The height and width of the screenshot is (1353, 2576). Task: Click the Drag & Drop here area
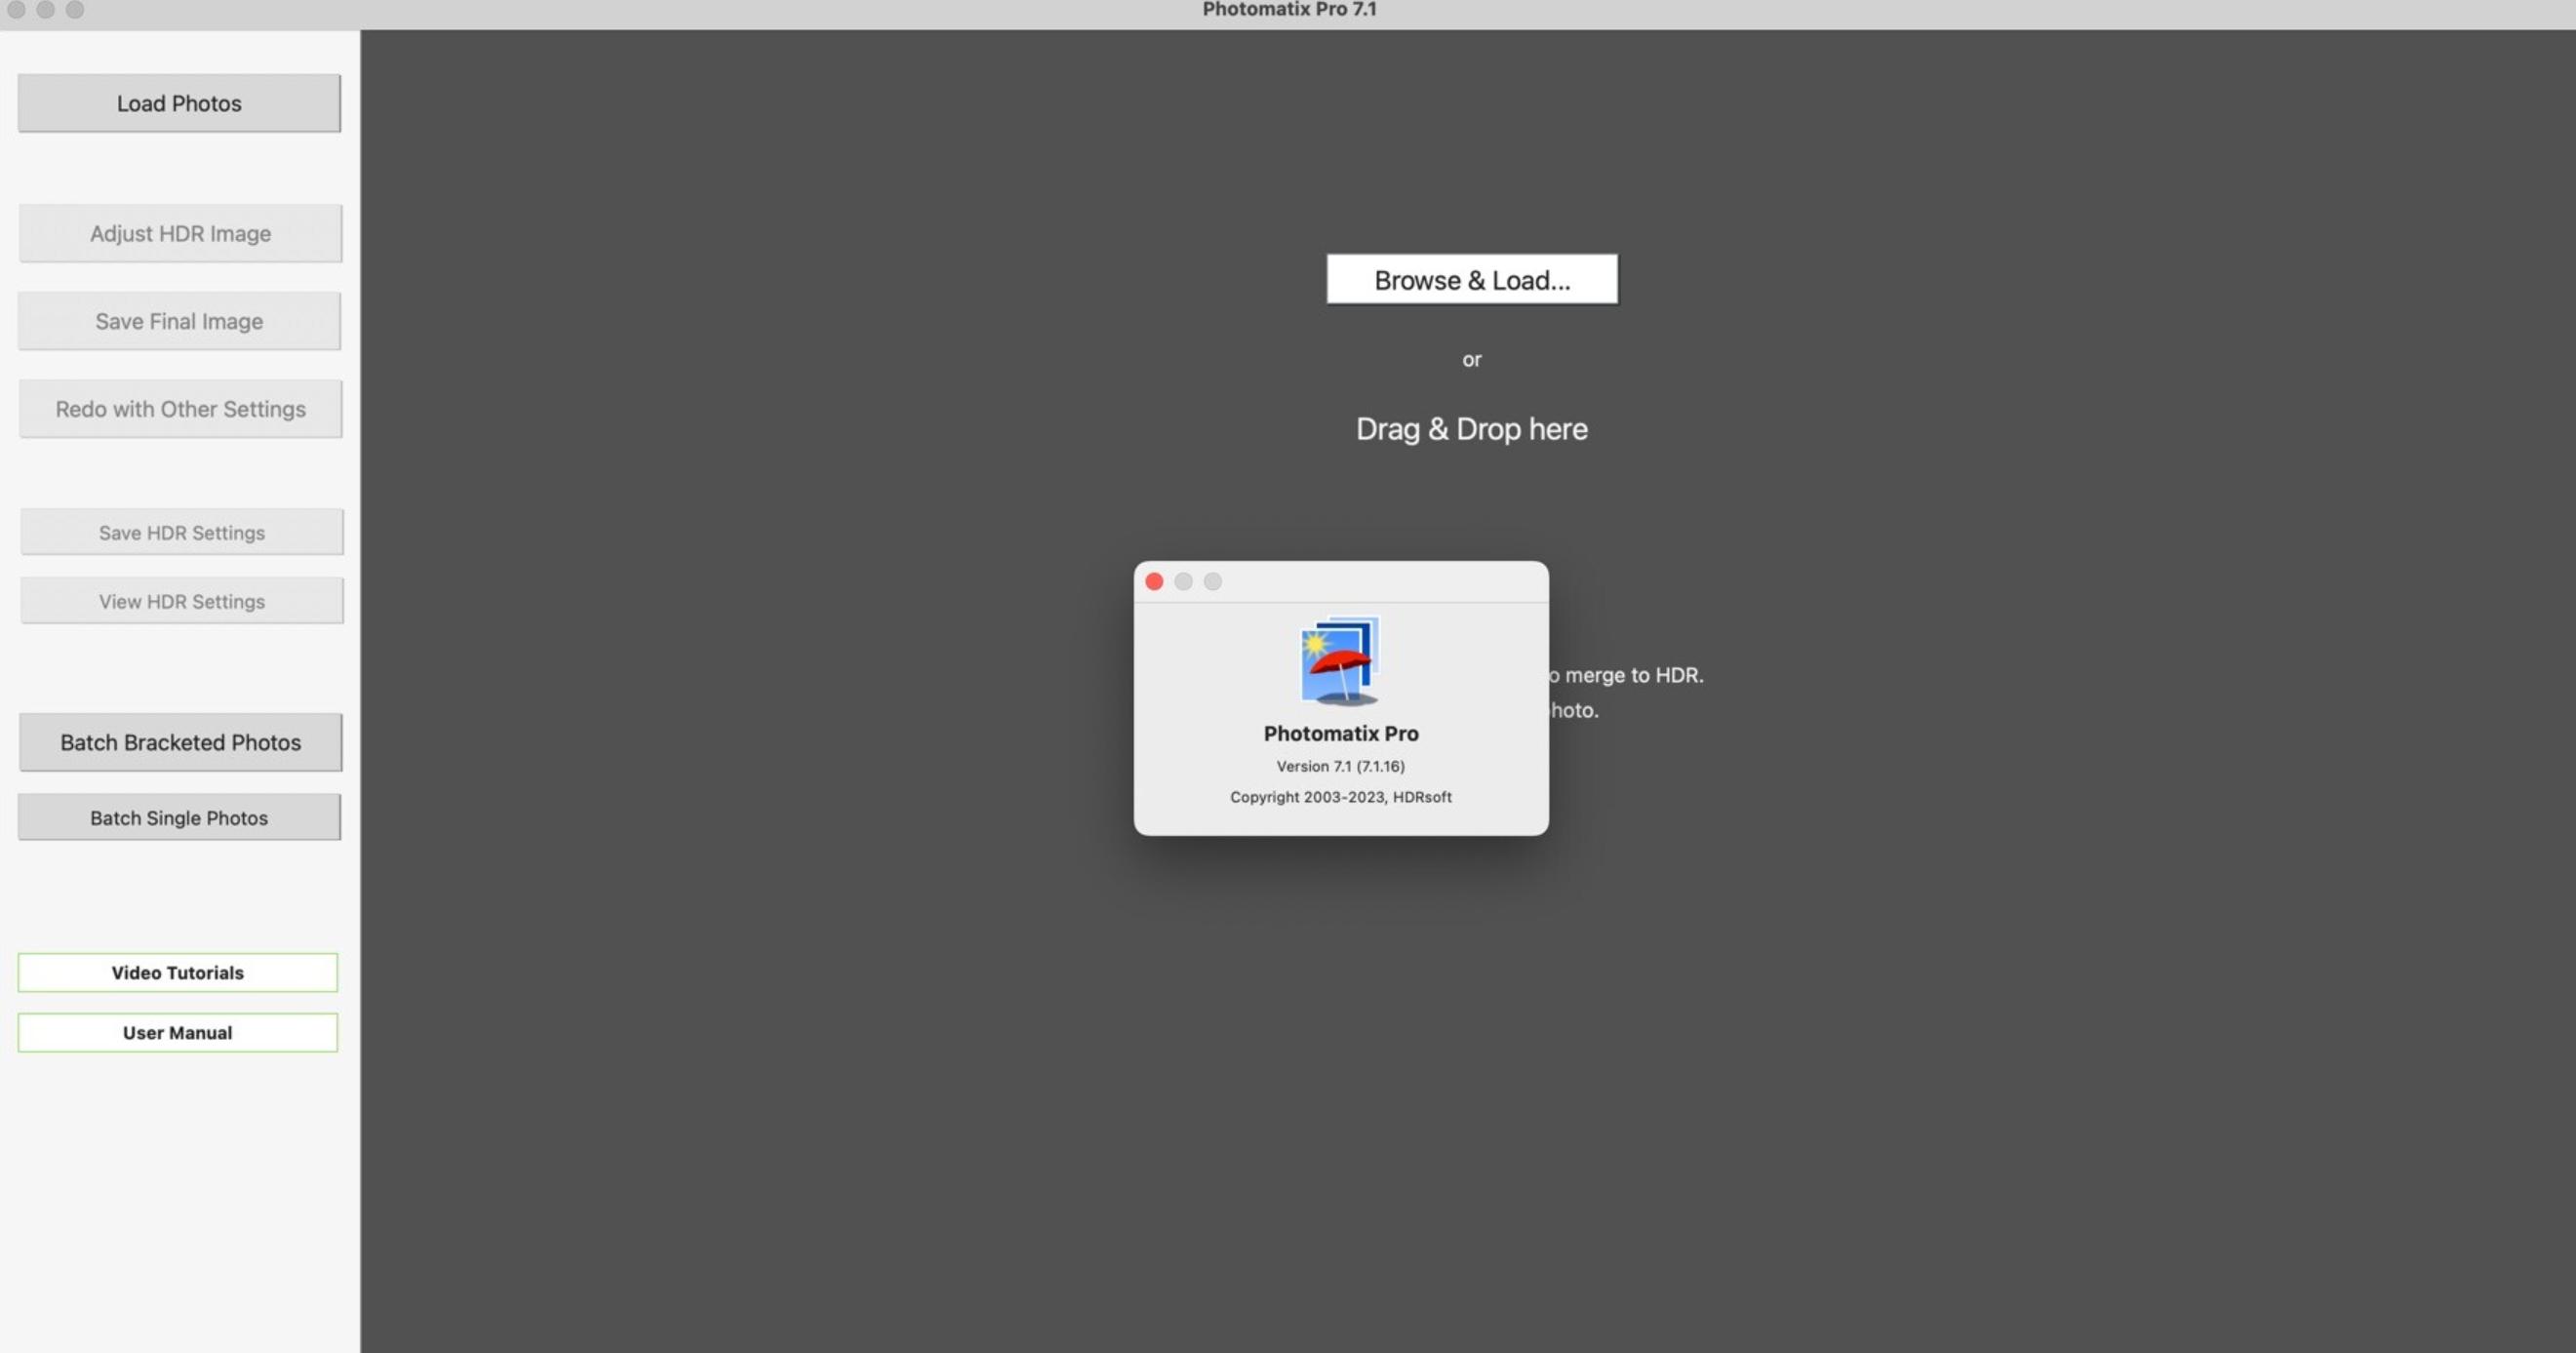click(1472, 429)
